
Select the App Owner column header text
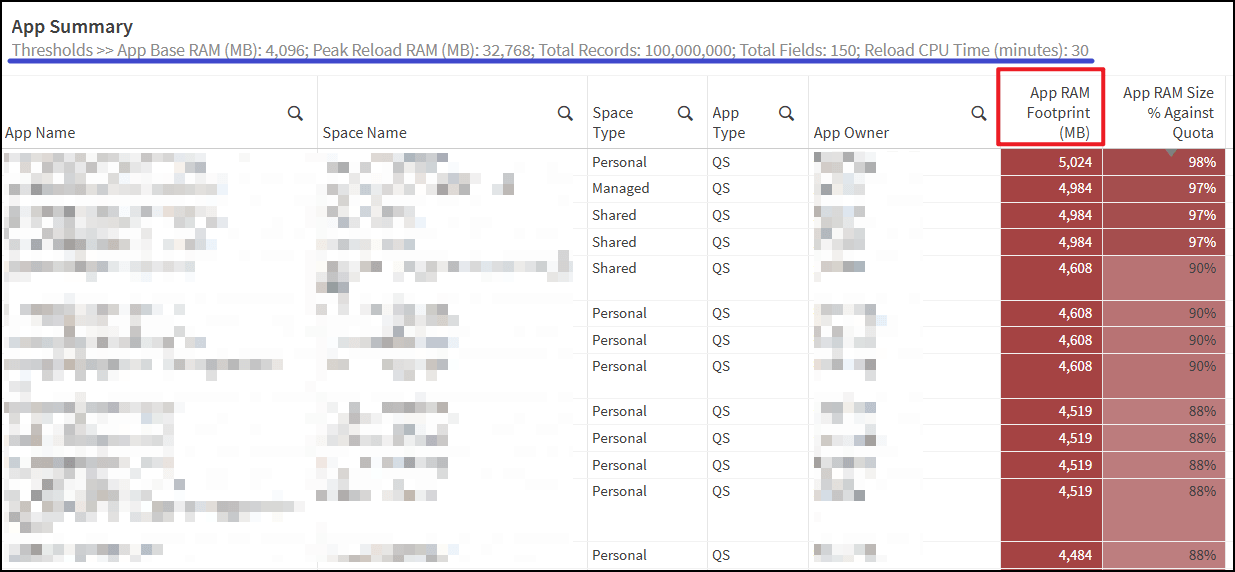tap(851, 133)
